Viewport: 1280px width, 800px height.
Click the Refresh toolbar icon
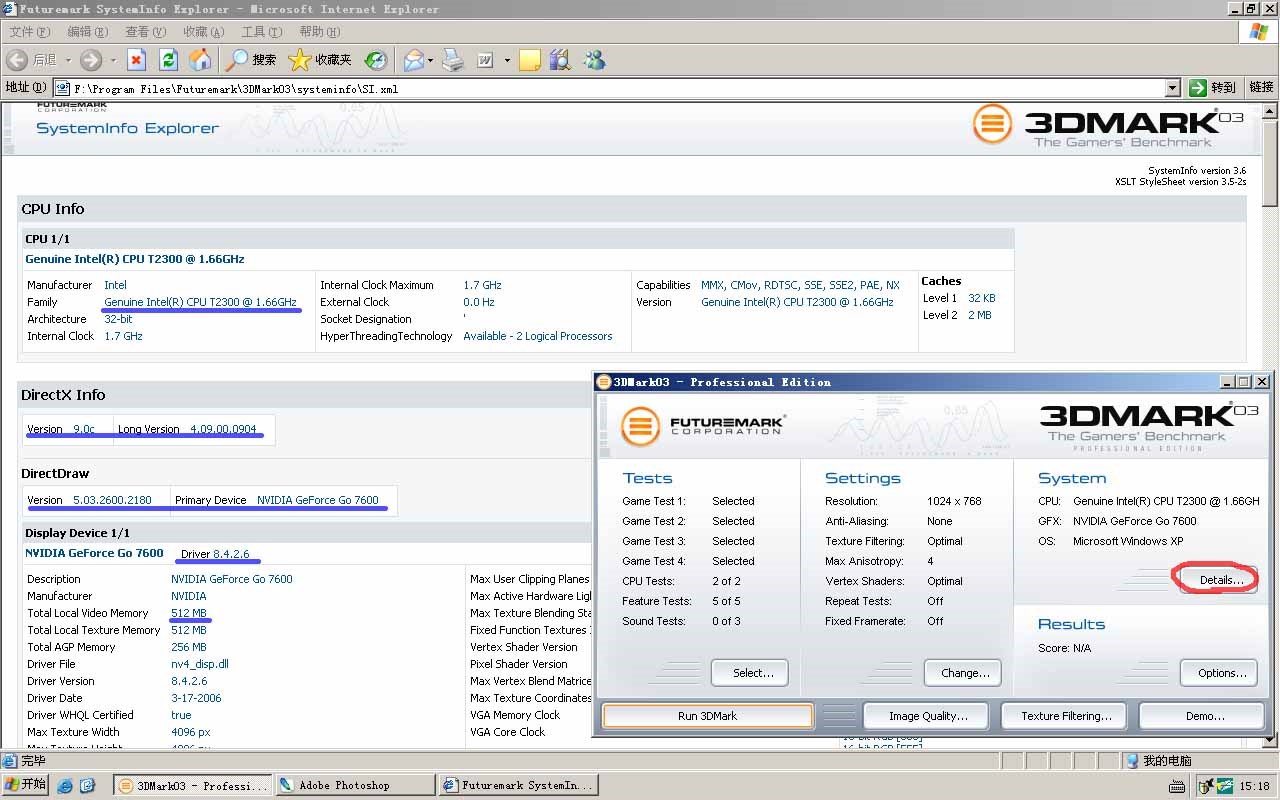169,60
